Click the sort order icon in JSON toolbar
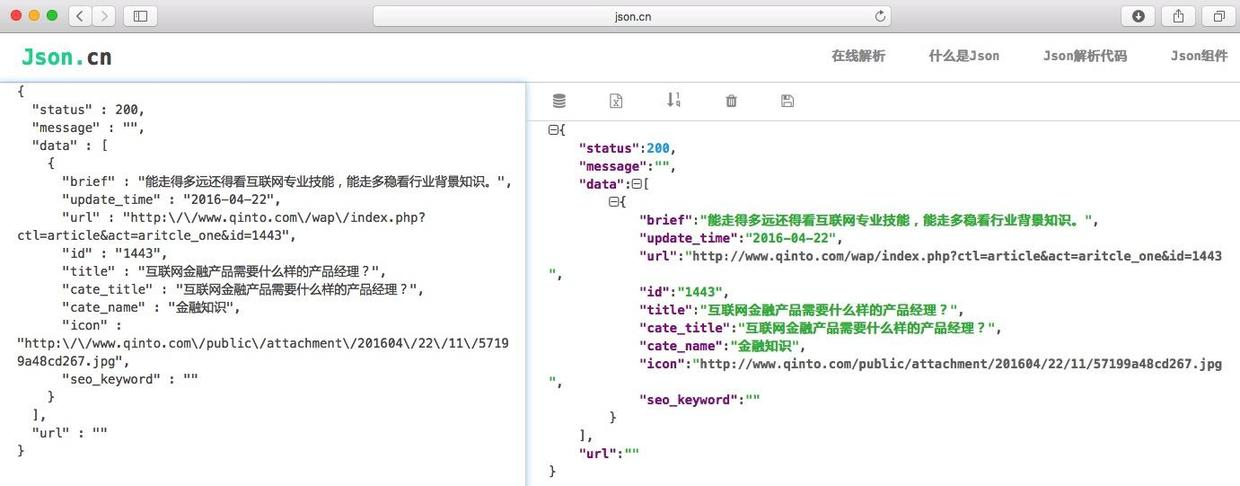The height and width of the screenshot is (486, 1240). 673,100
